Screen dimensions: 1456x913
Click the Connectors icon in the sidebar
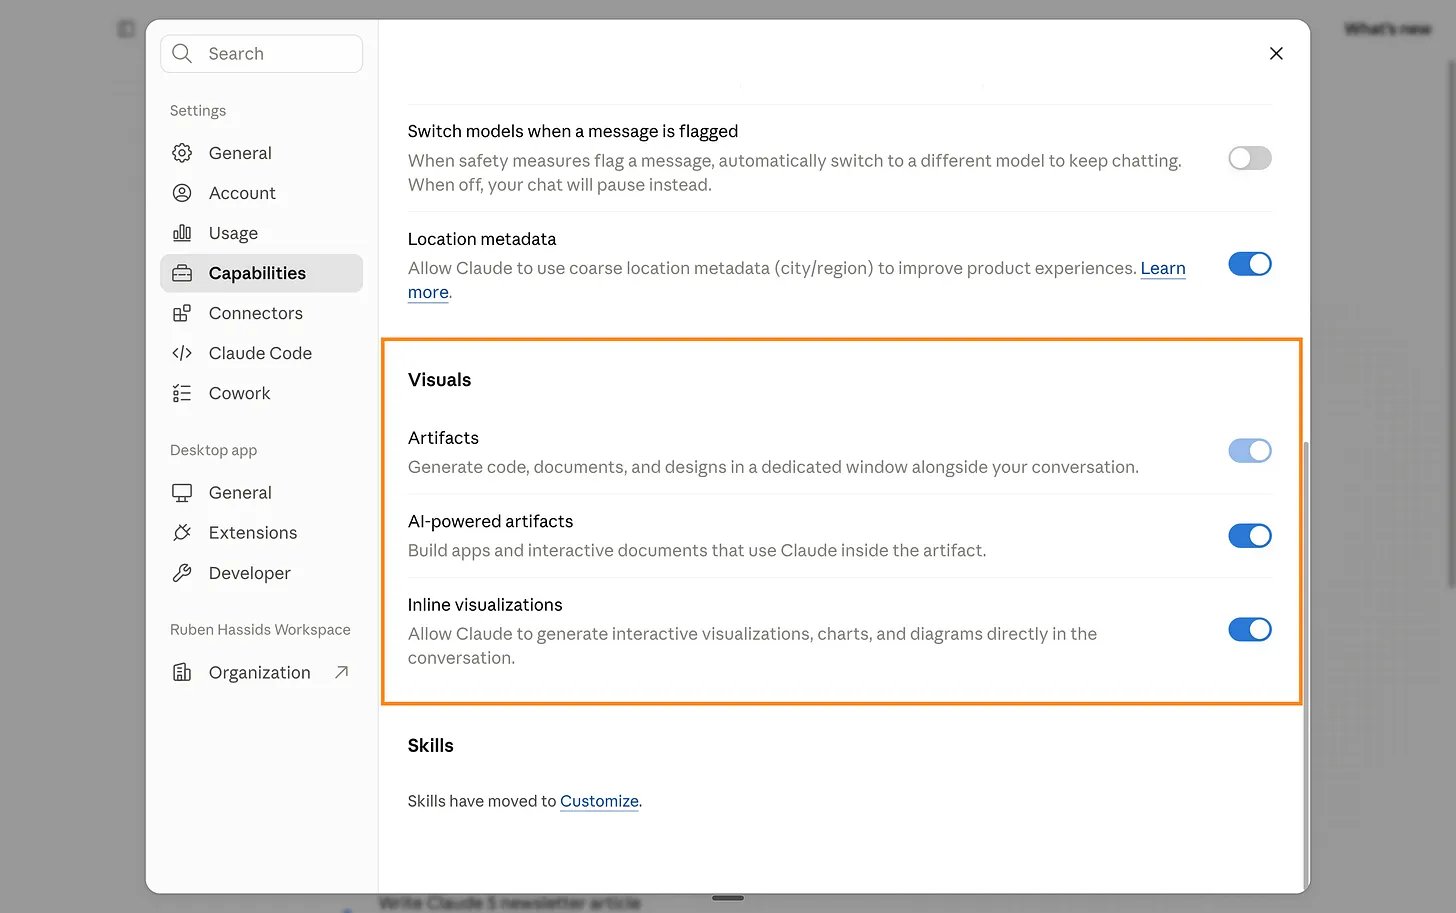click(182, 313)
